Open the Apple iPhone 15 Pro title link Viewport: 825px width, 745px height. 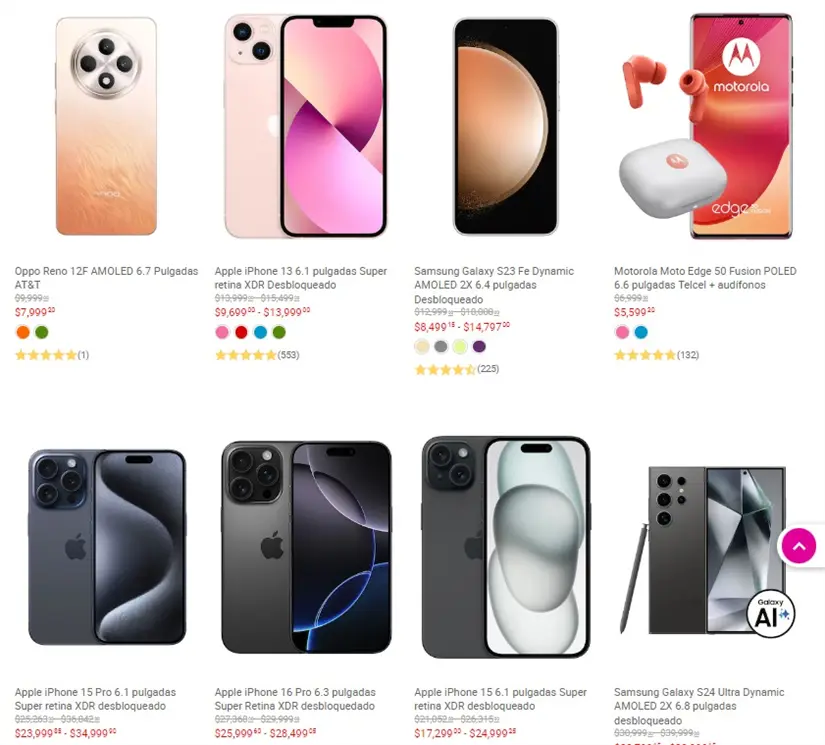click(x=95, y=699)
